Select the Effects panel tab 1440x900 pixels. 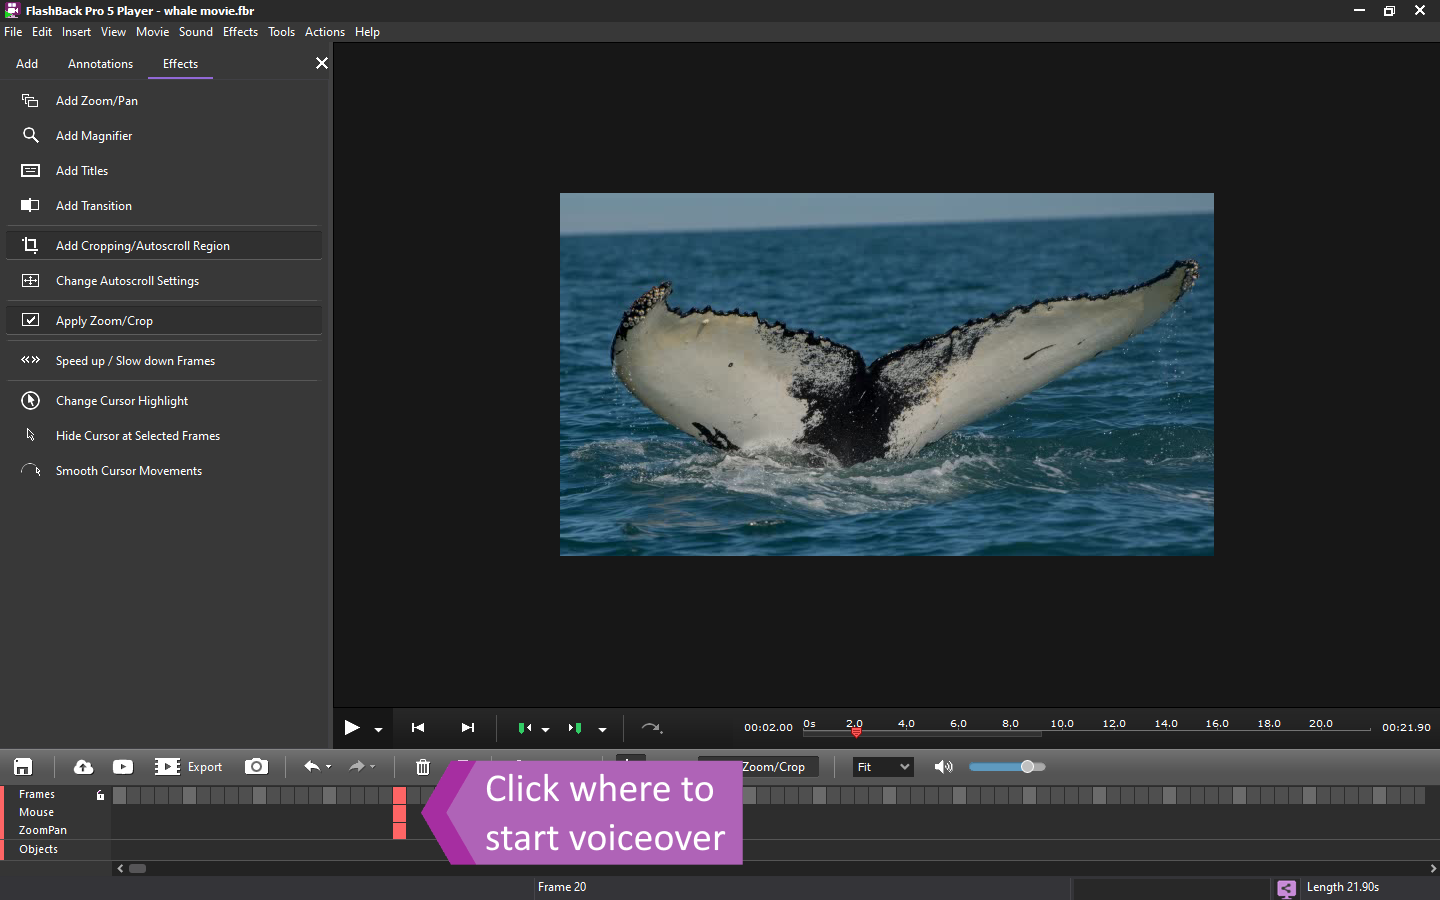(180, 64)
